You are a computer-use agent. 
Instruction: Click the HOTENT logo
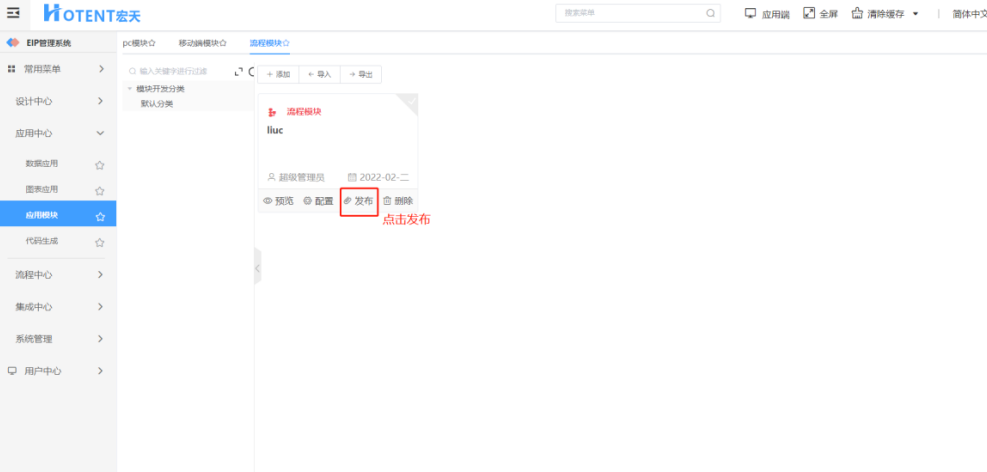tap(93, 13)
